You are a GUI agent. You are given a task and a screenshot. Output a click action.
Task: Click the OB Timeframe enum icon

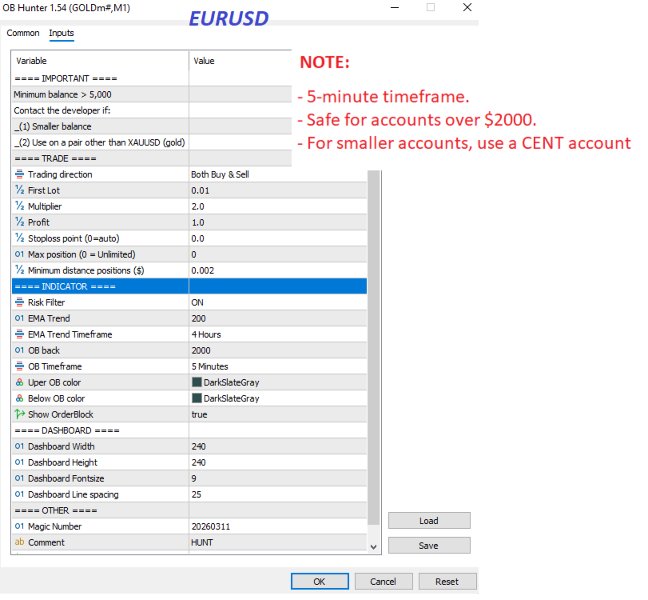(19, 367)
